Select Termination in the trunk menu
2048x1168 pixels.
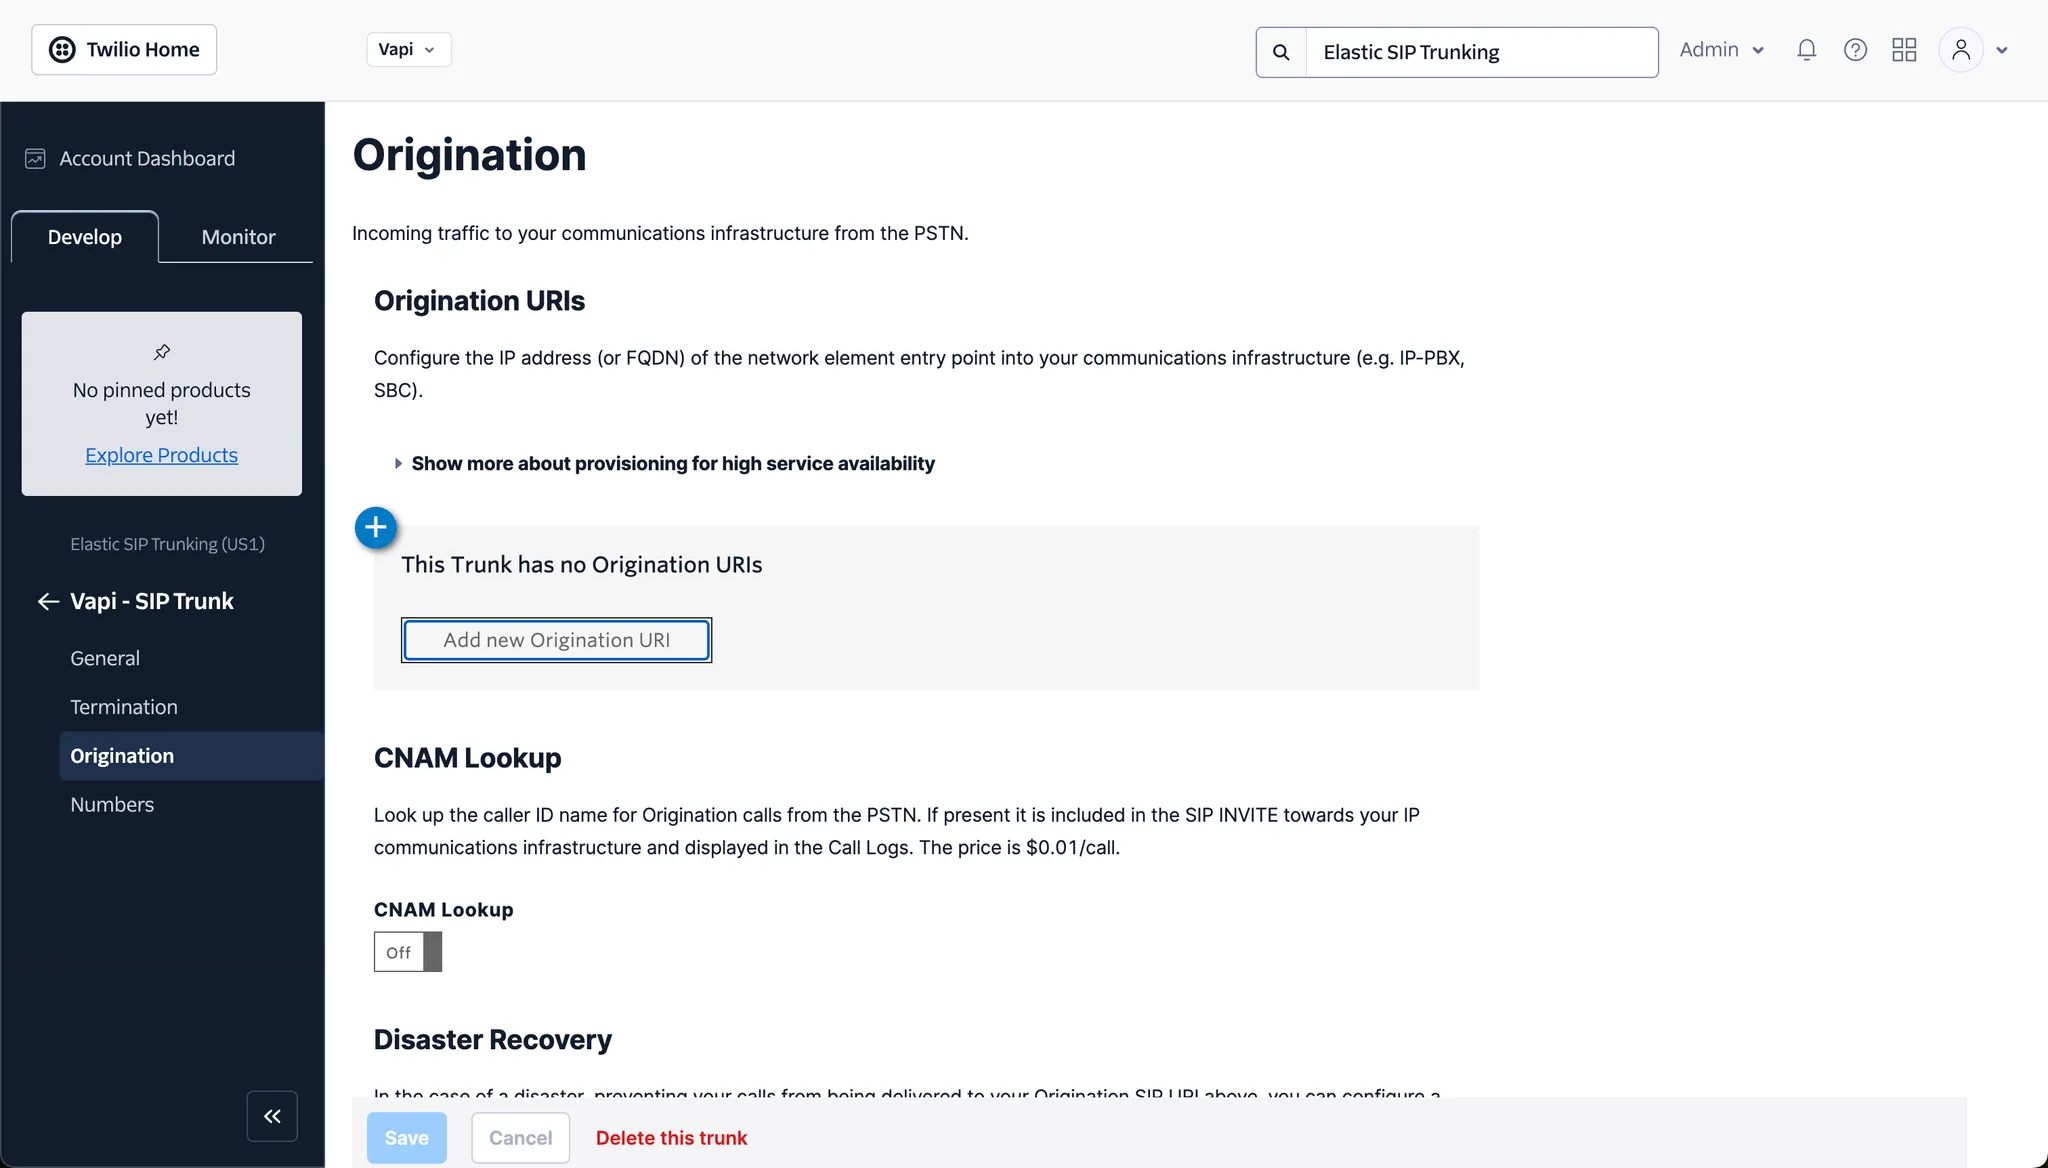click(x=124, y=706)
